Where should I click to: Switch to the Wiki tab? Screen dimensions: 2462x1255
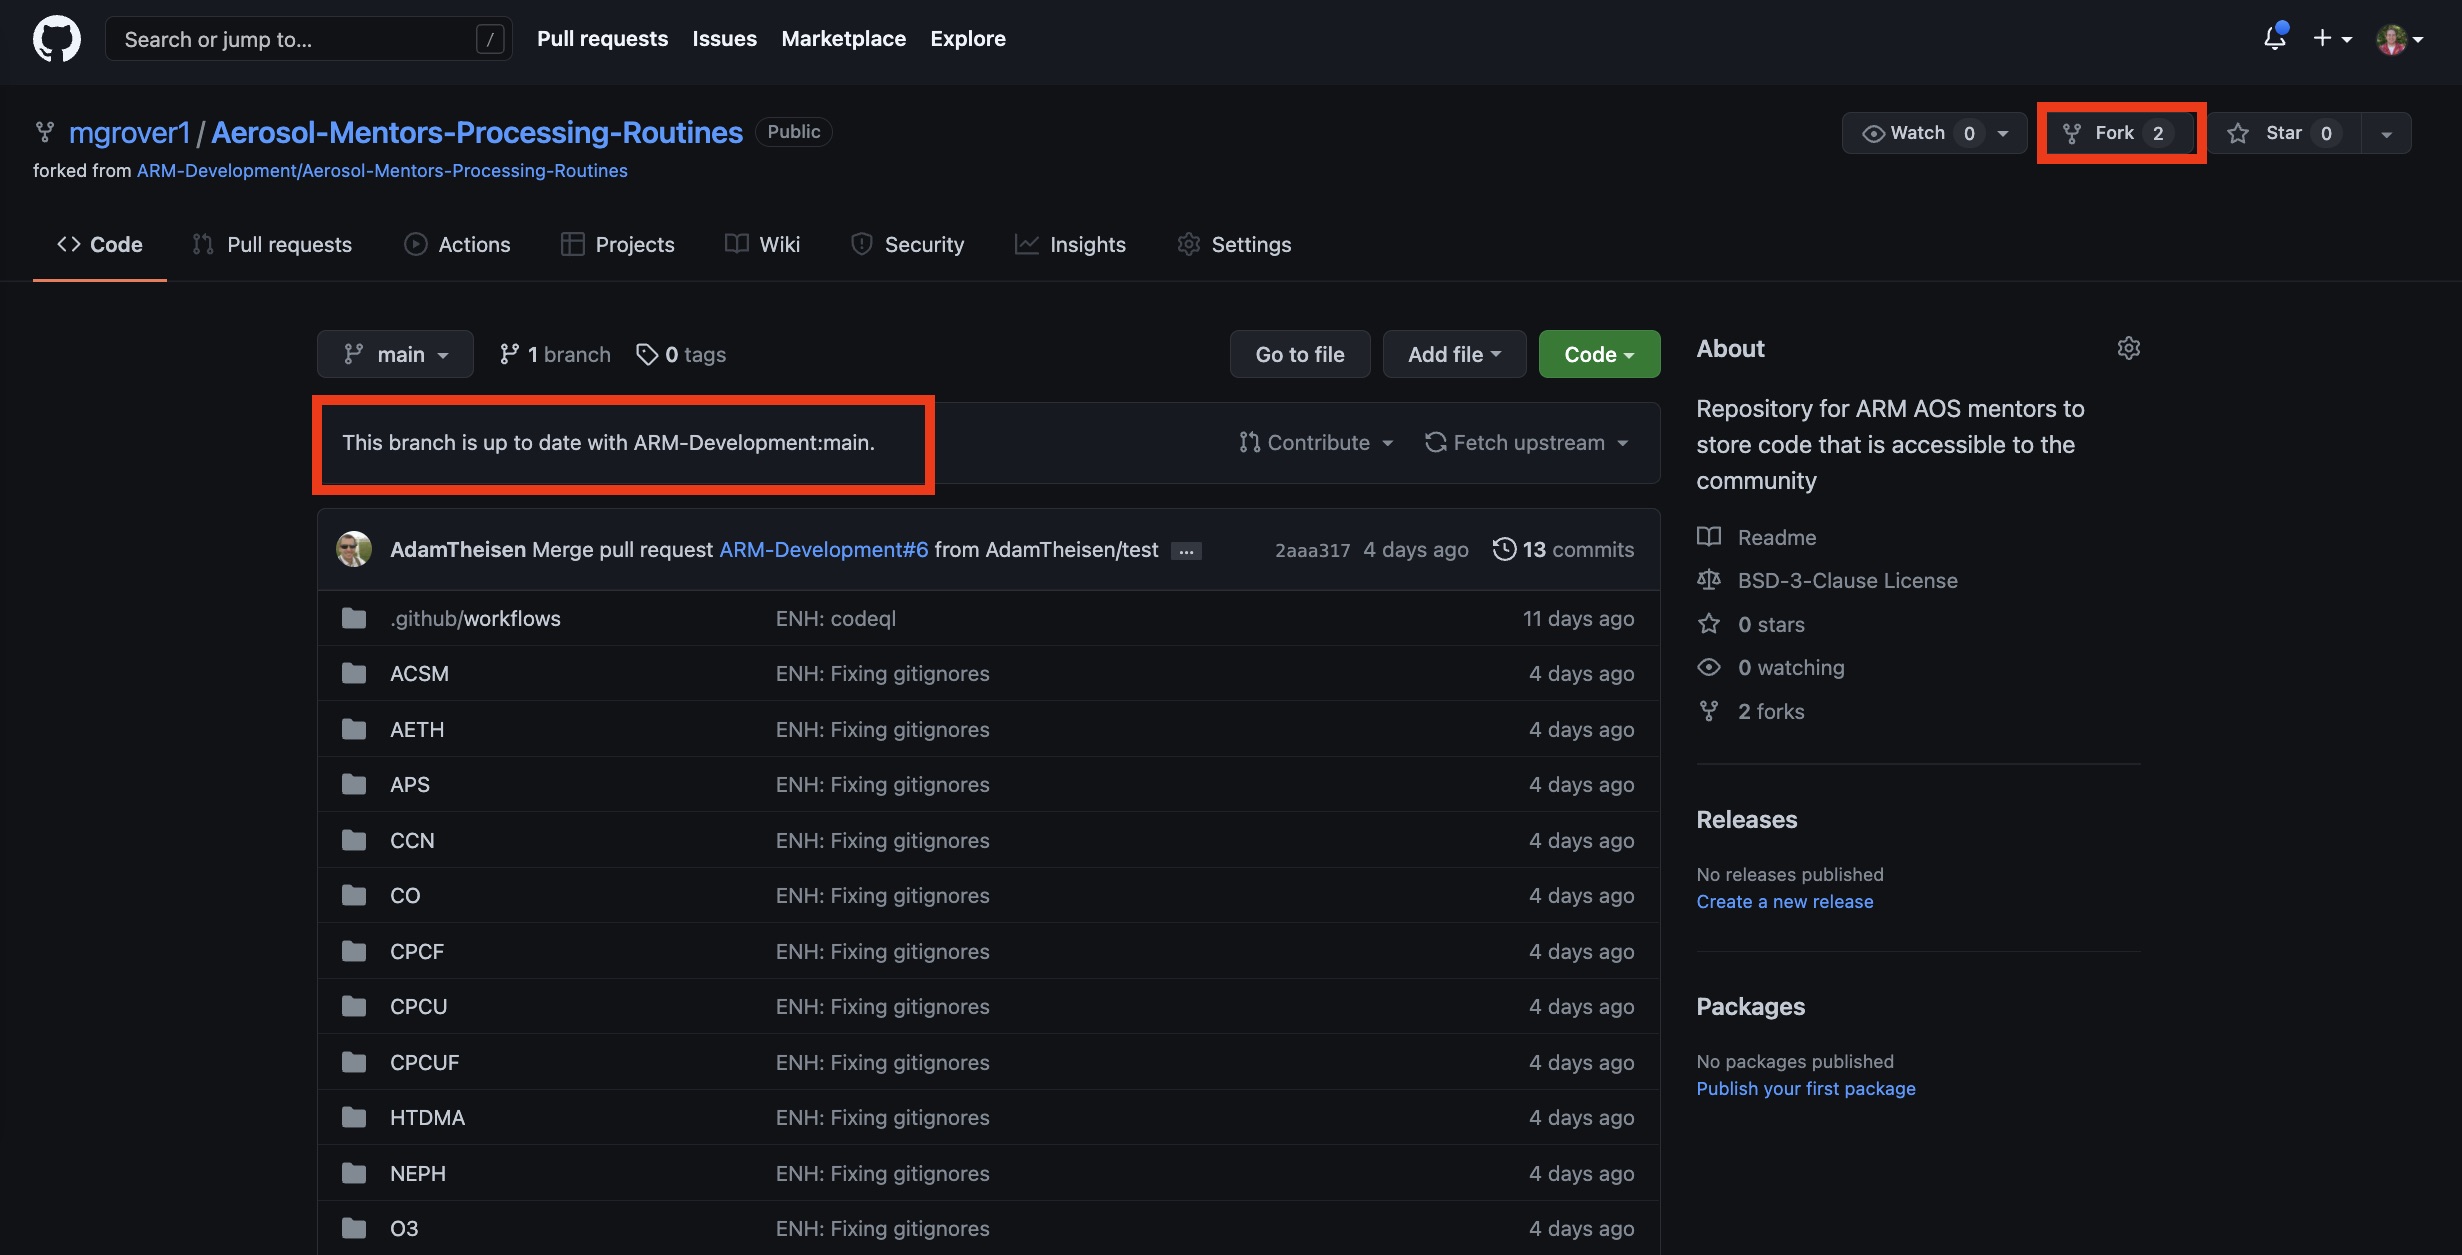[x=762, y=244]
